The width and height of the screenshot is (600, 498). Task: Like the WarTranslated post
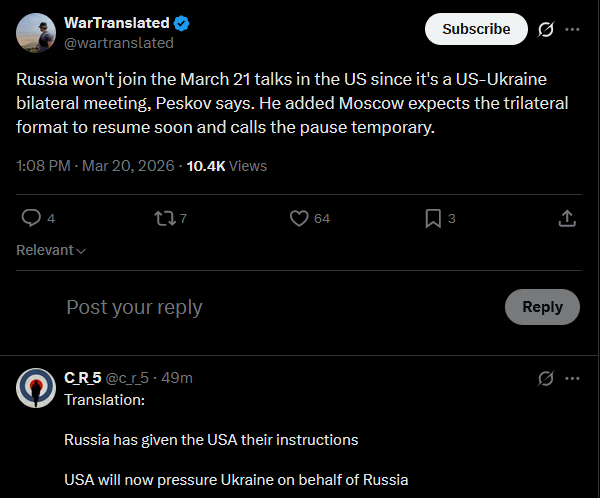(298, 218)
